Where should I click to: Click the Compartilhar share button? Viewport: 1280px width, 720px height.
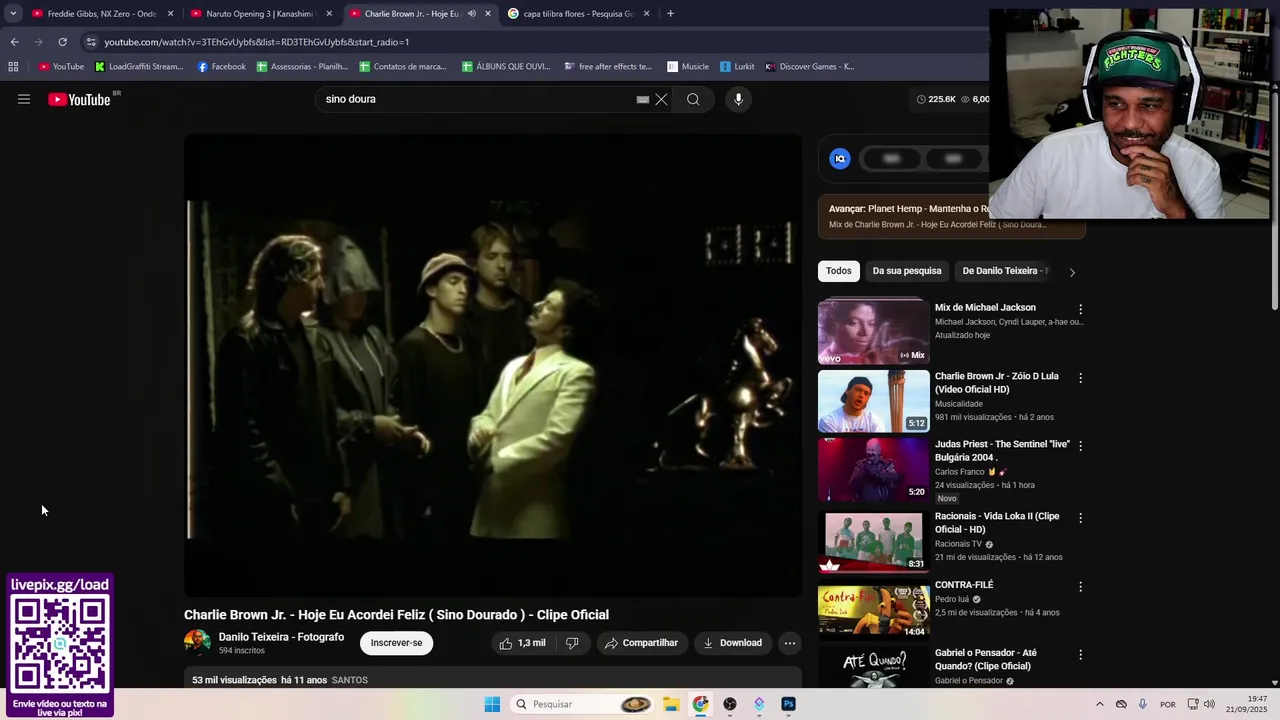[641, 643]
